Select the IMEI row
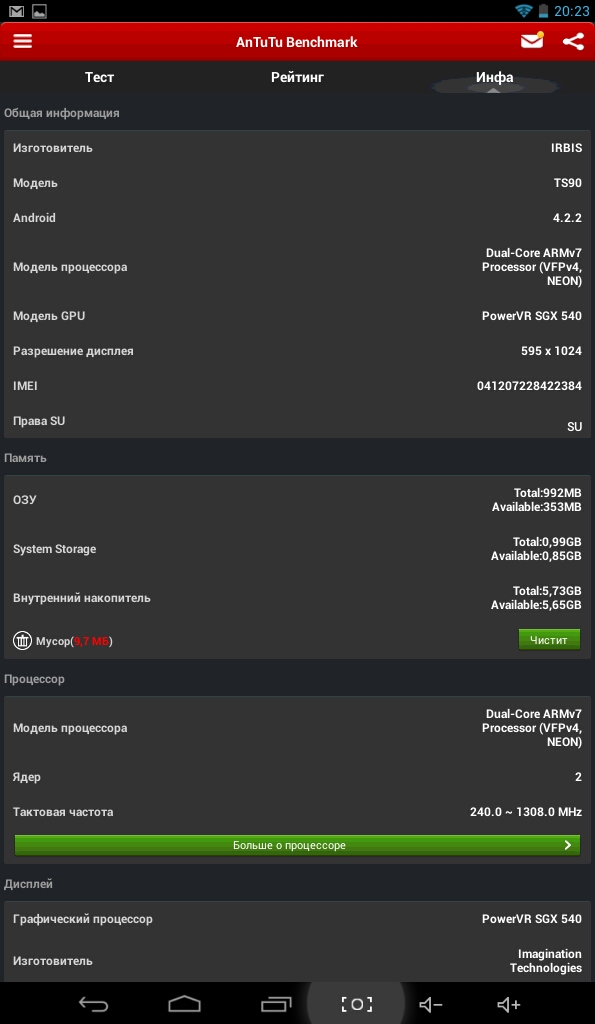This screenshot has height=1024, width=595. [x=297, y=386]
